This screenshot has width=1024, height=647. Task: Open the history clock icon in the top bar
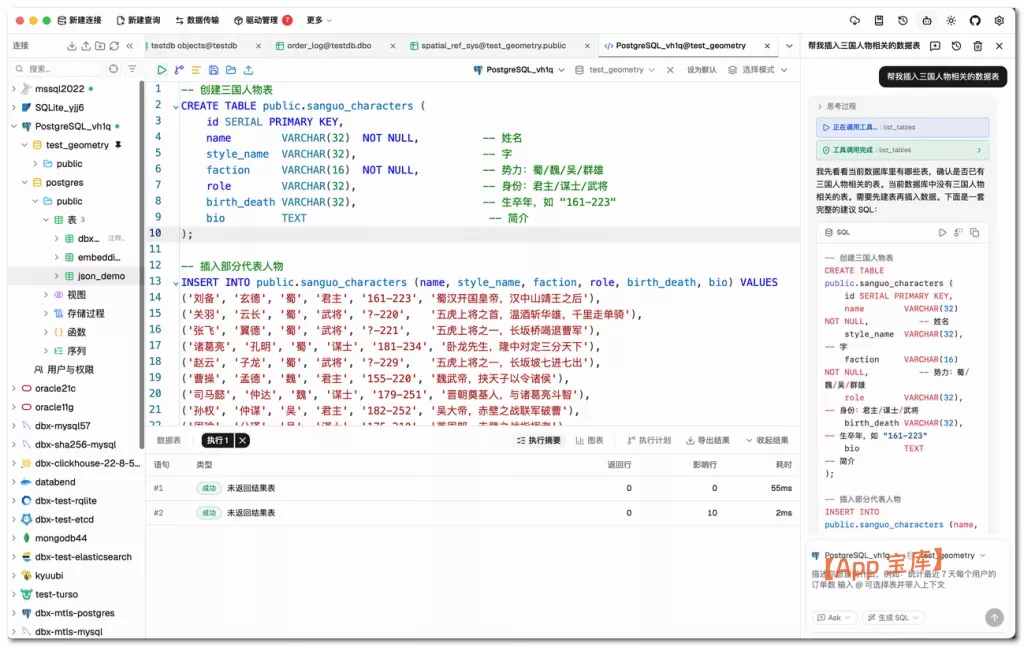tap(903, 20)
